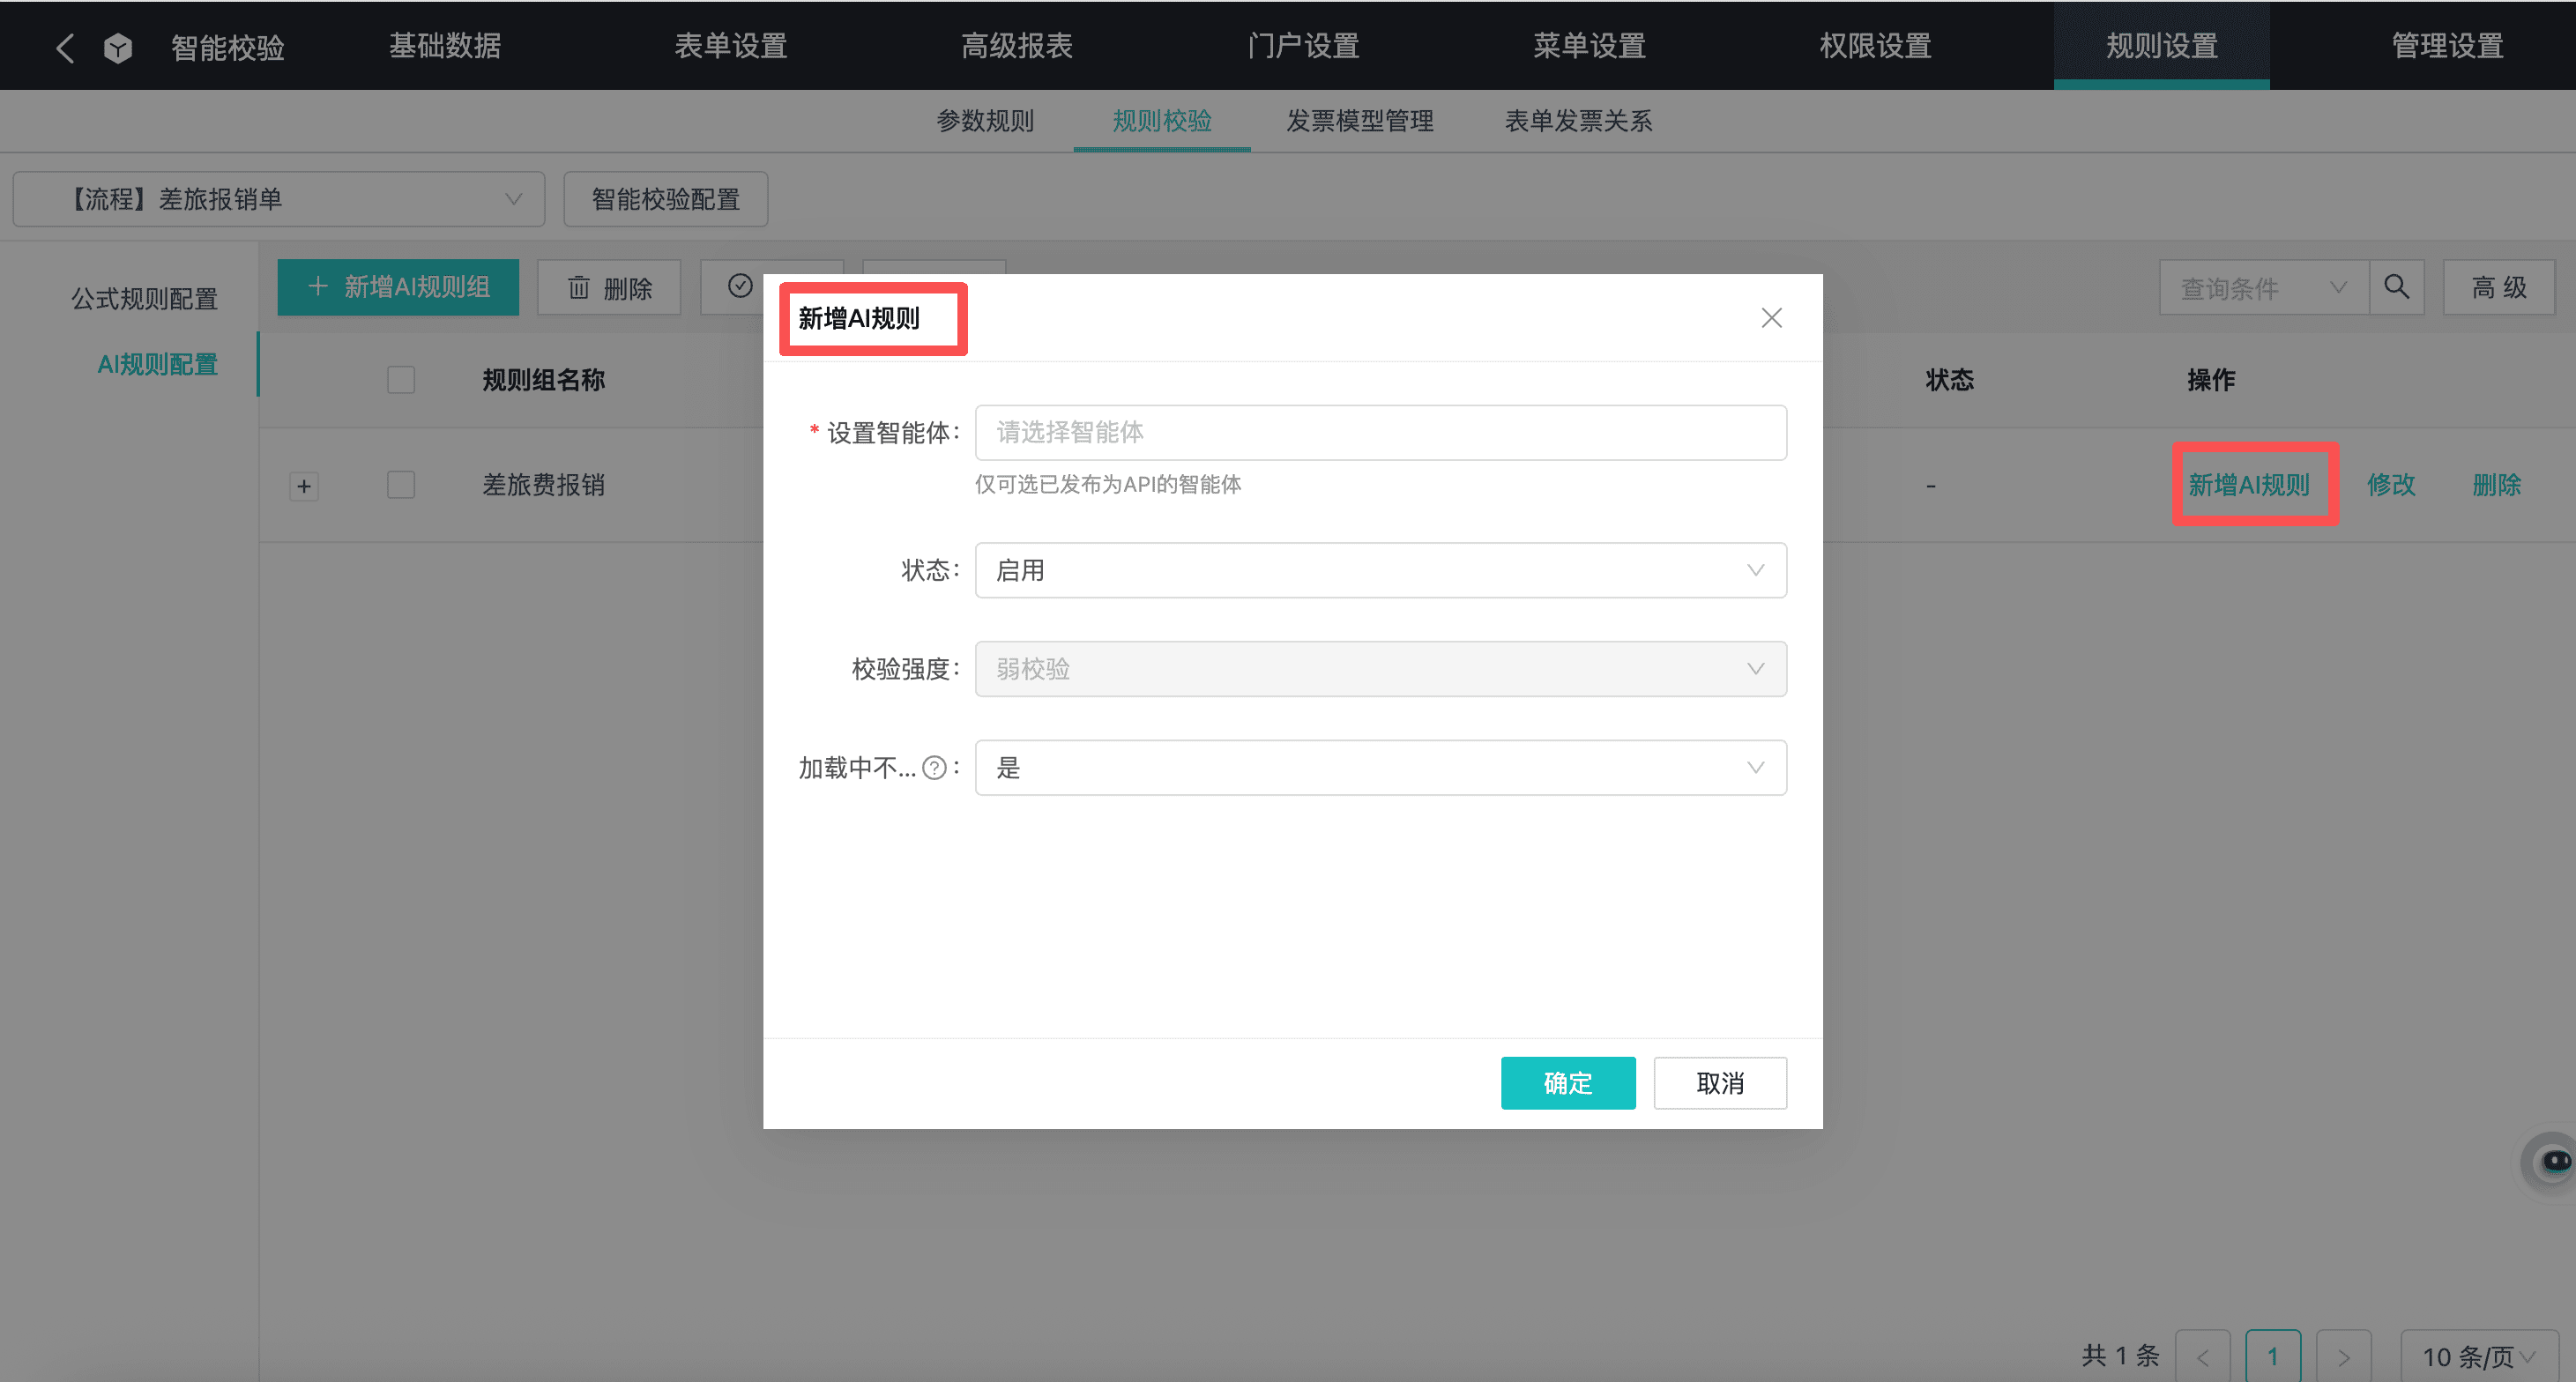This screenshot has height=1382, width=2576.
Task: Go to previous page arrow
Action: pyautogui.click(x=2203, y=1356)
